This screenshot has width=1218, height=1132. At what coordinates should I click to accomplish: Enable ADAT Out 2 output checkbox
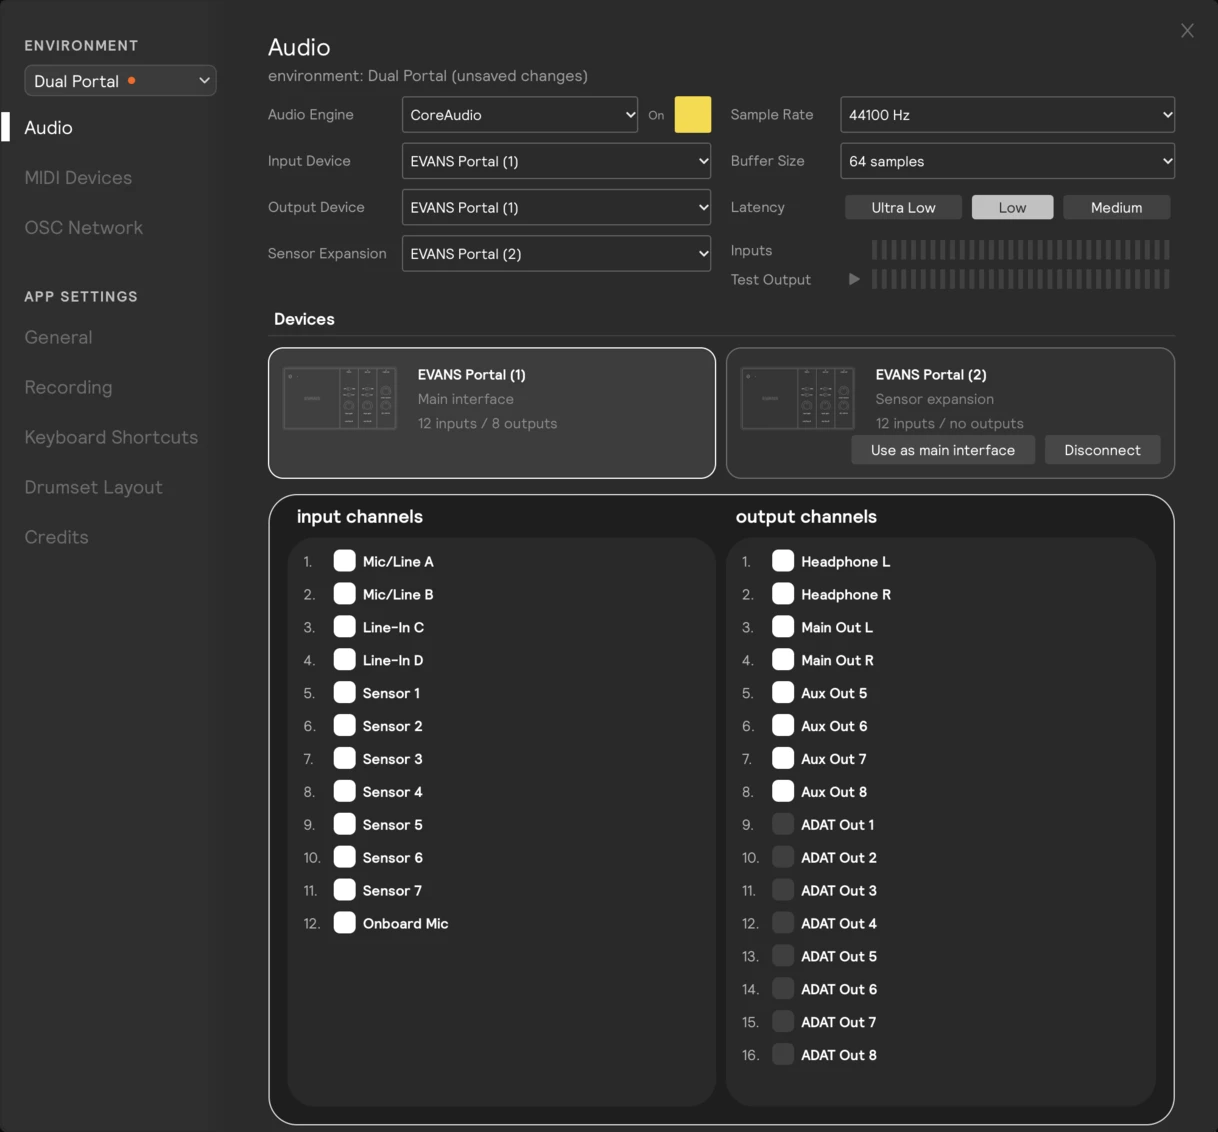click(x=783, y=858)
